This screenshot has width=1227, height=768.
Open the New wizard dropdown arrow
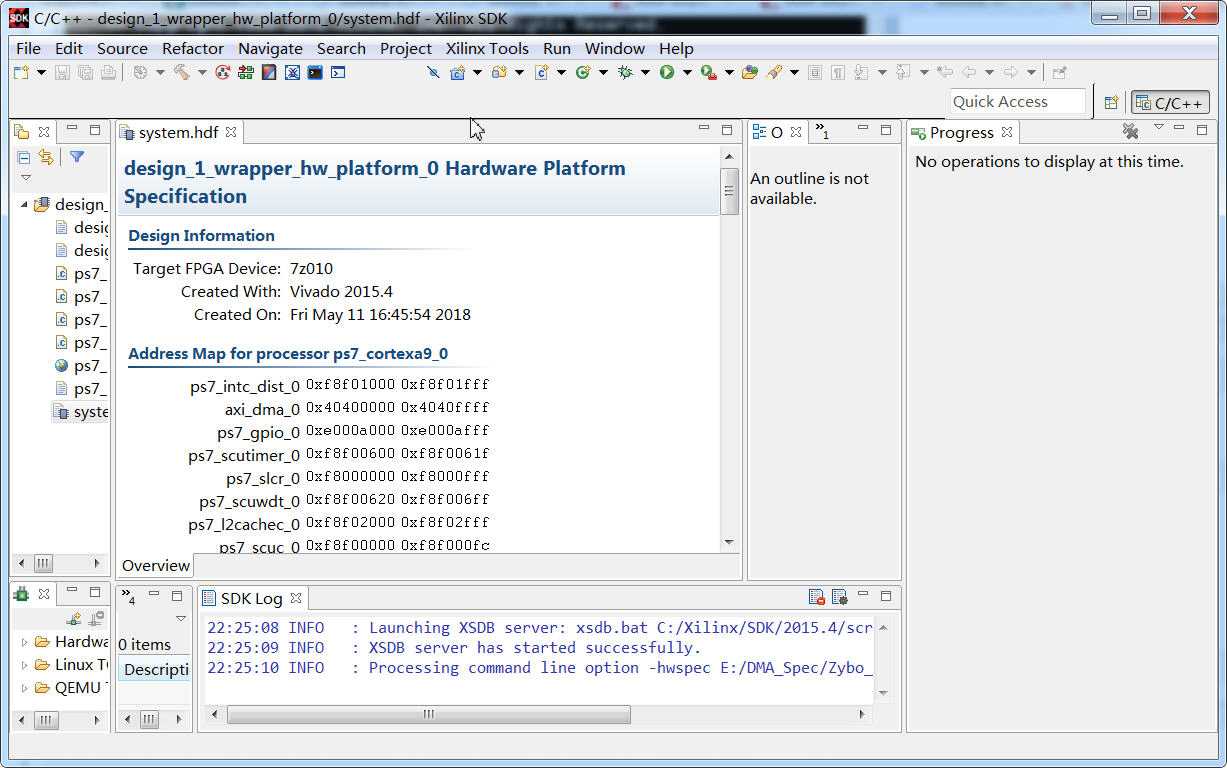tap(41, 72)
